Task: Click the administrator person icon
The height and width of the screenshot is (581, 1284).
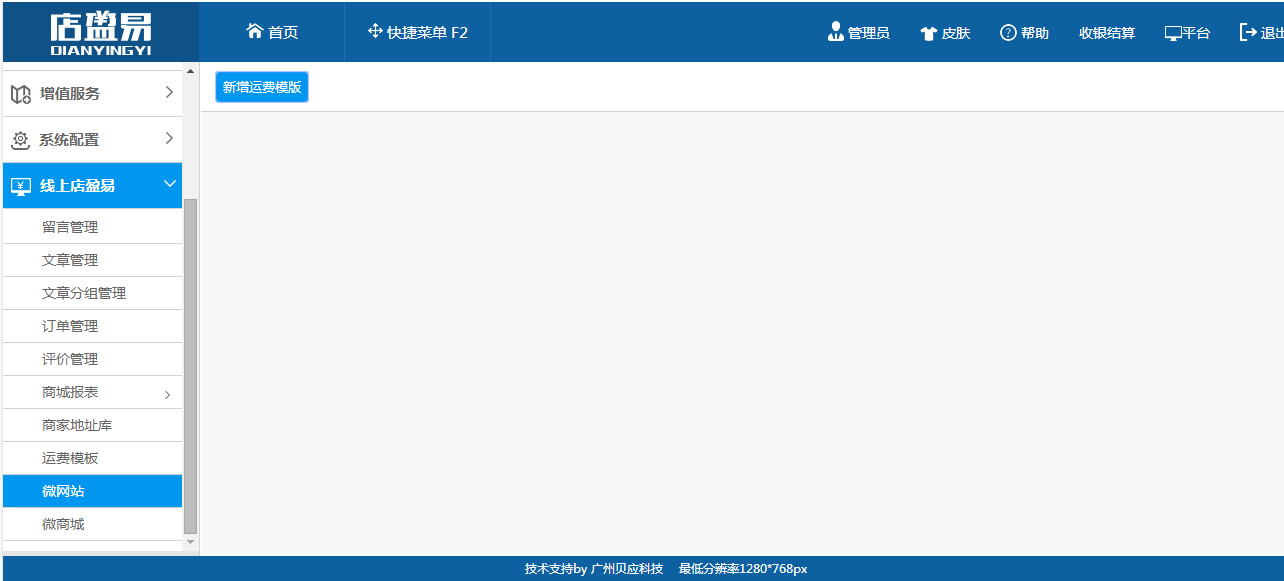Action: (x=836, y=32)
